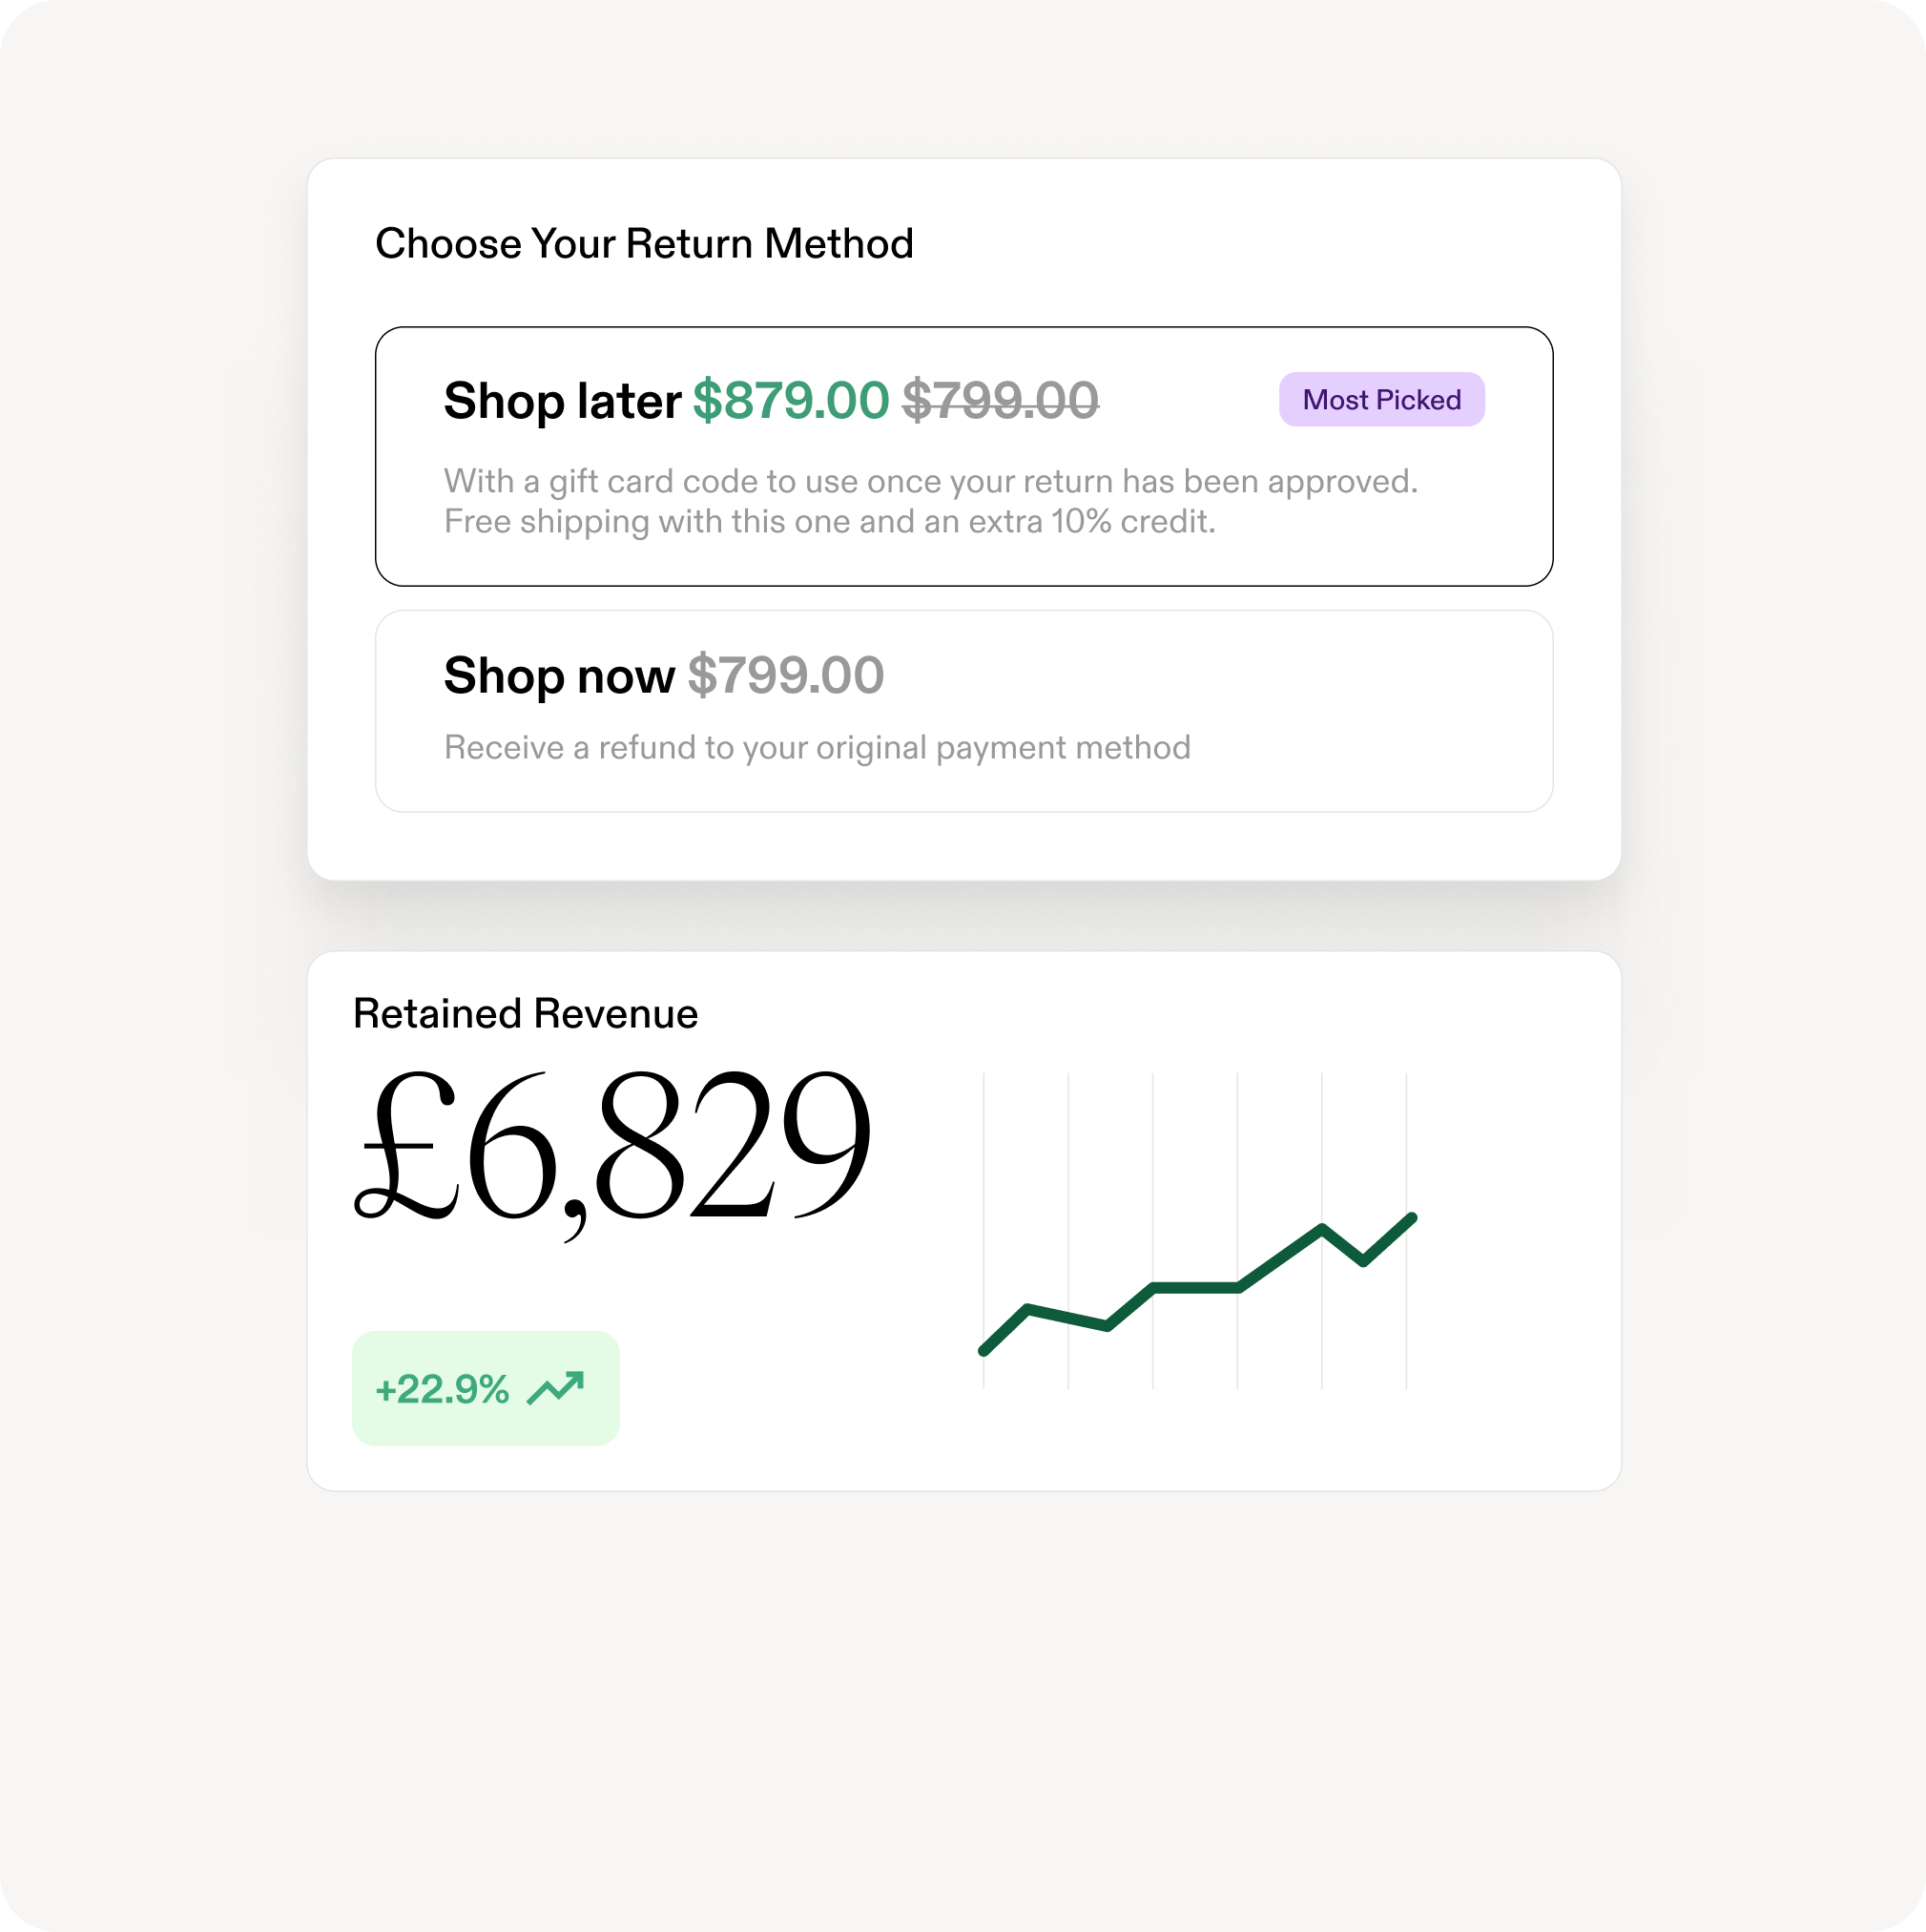Select the Shop later return option

963,456
